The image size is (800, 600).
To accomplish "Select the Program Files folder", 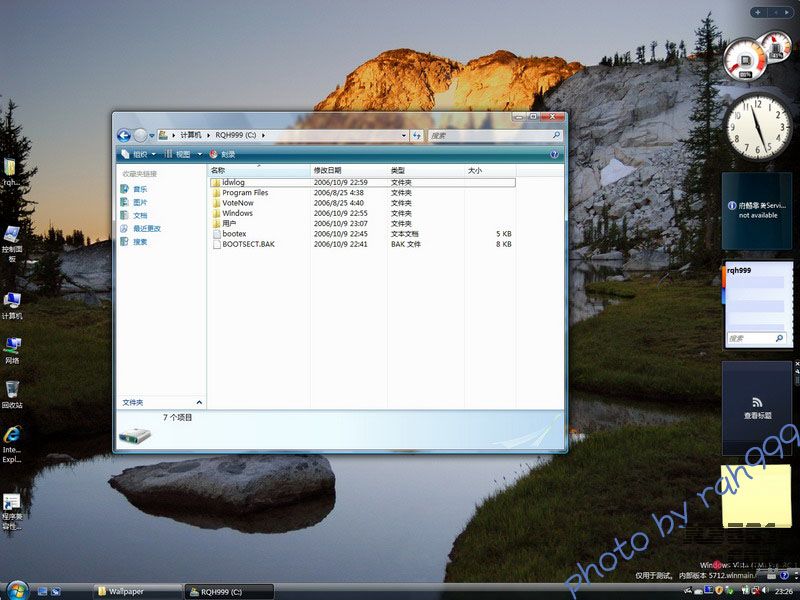I will point(362,192).
